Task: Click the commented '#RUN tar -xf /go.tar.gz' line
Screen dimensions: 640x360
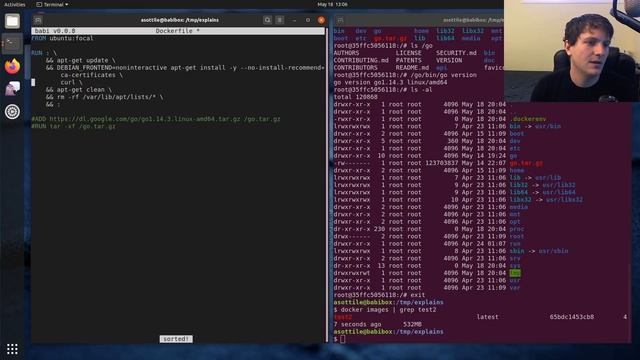Action: (x=73, y=127)
